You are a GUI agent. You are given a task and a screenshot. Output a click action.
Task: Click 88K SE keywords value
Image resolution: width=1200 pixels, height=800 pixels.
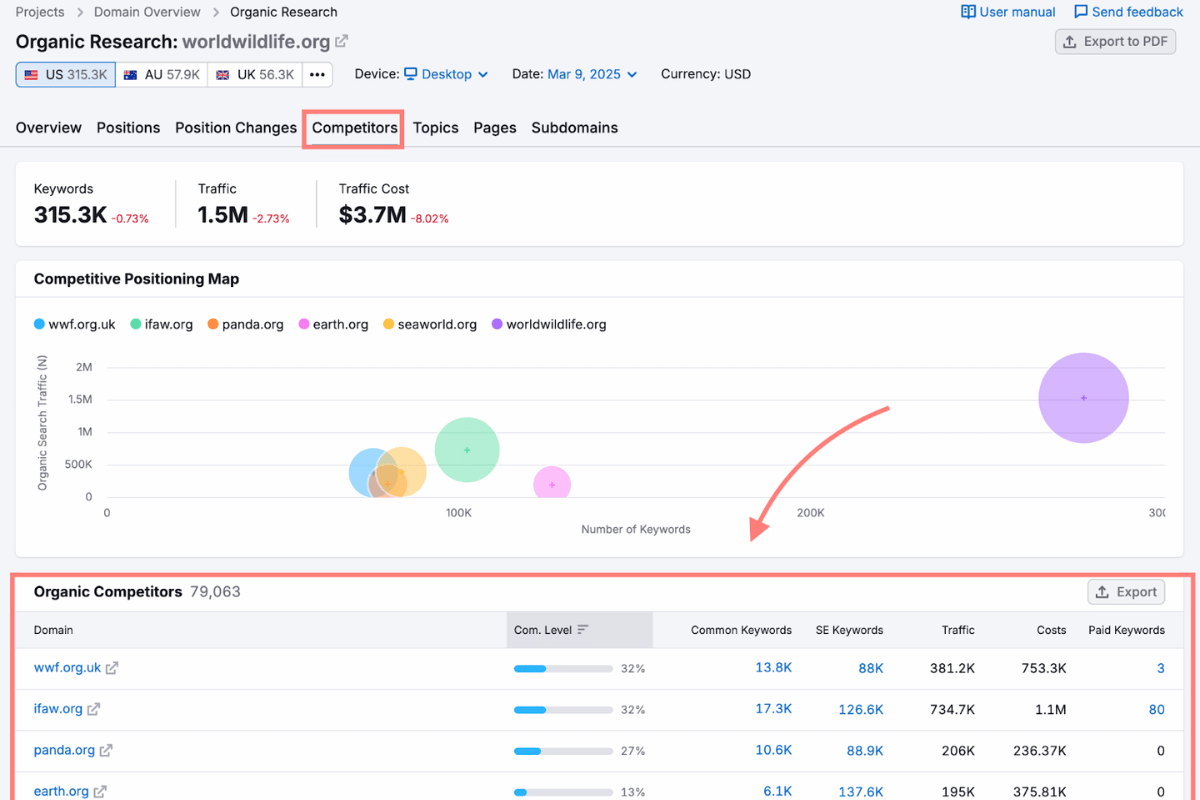pos(871,668)
